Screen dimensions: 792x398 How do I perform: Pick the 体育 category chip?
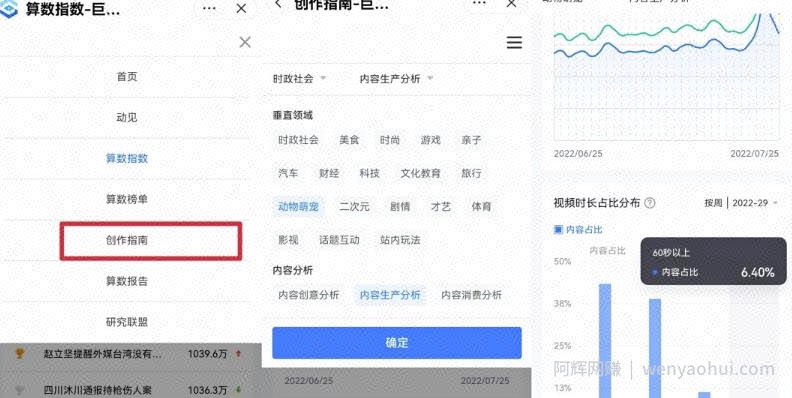click(x=481, y=207)
